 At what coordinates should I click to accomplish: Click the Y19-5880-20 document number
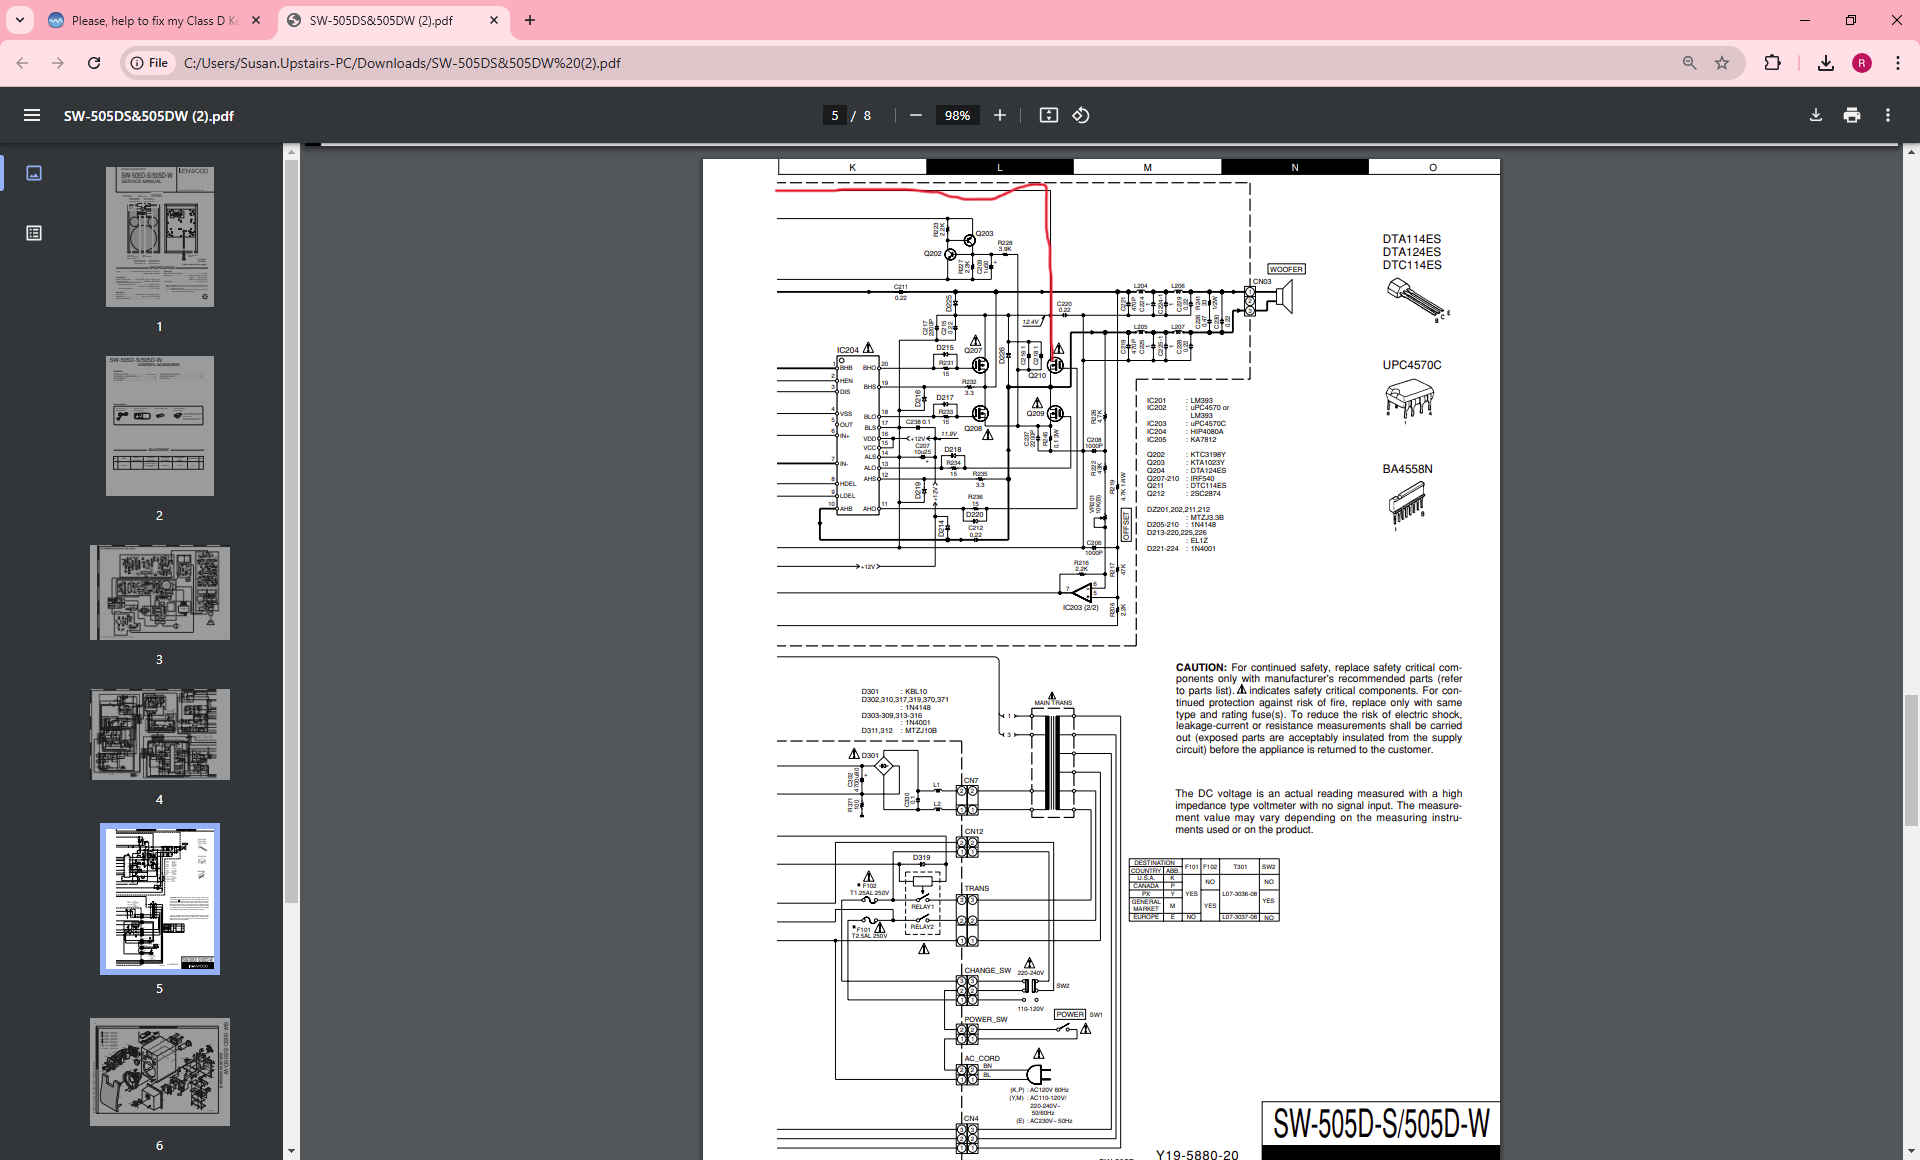click(x=1197, y=1154)
